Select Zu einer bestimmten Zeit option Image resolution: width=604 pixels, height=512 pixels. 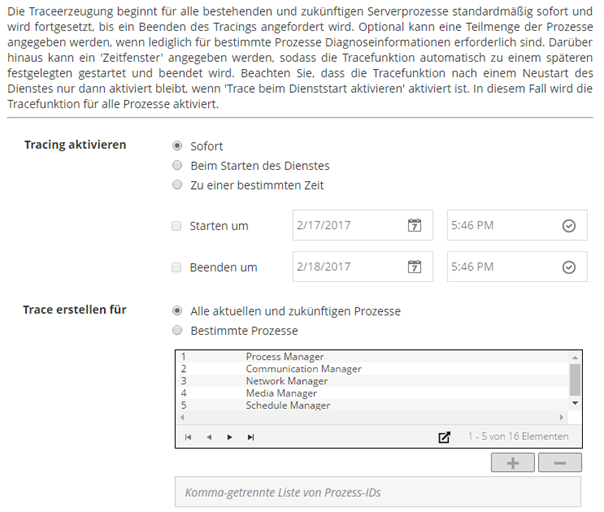coord(178,185)
